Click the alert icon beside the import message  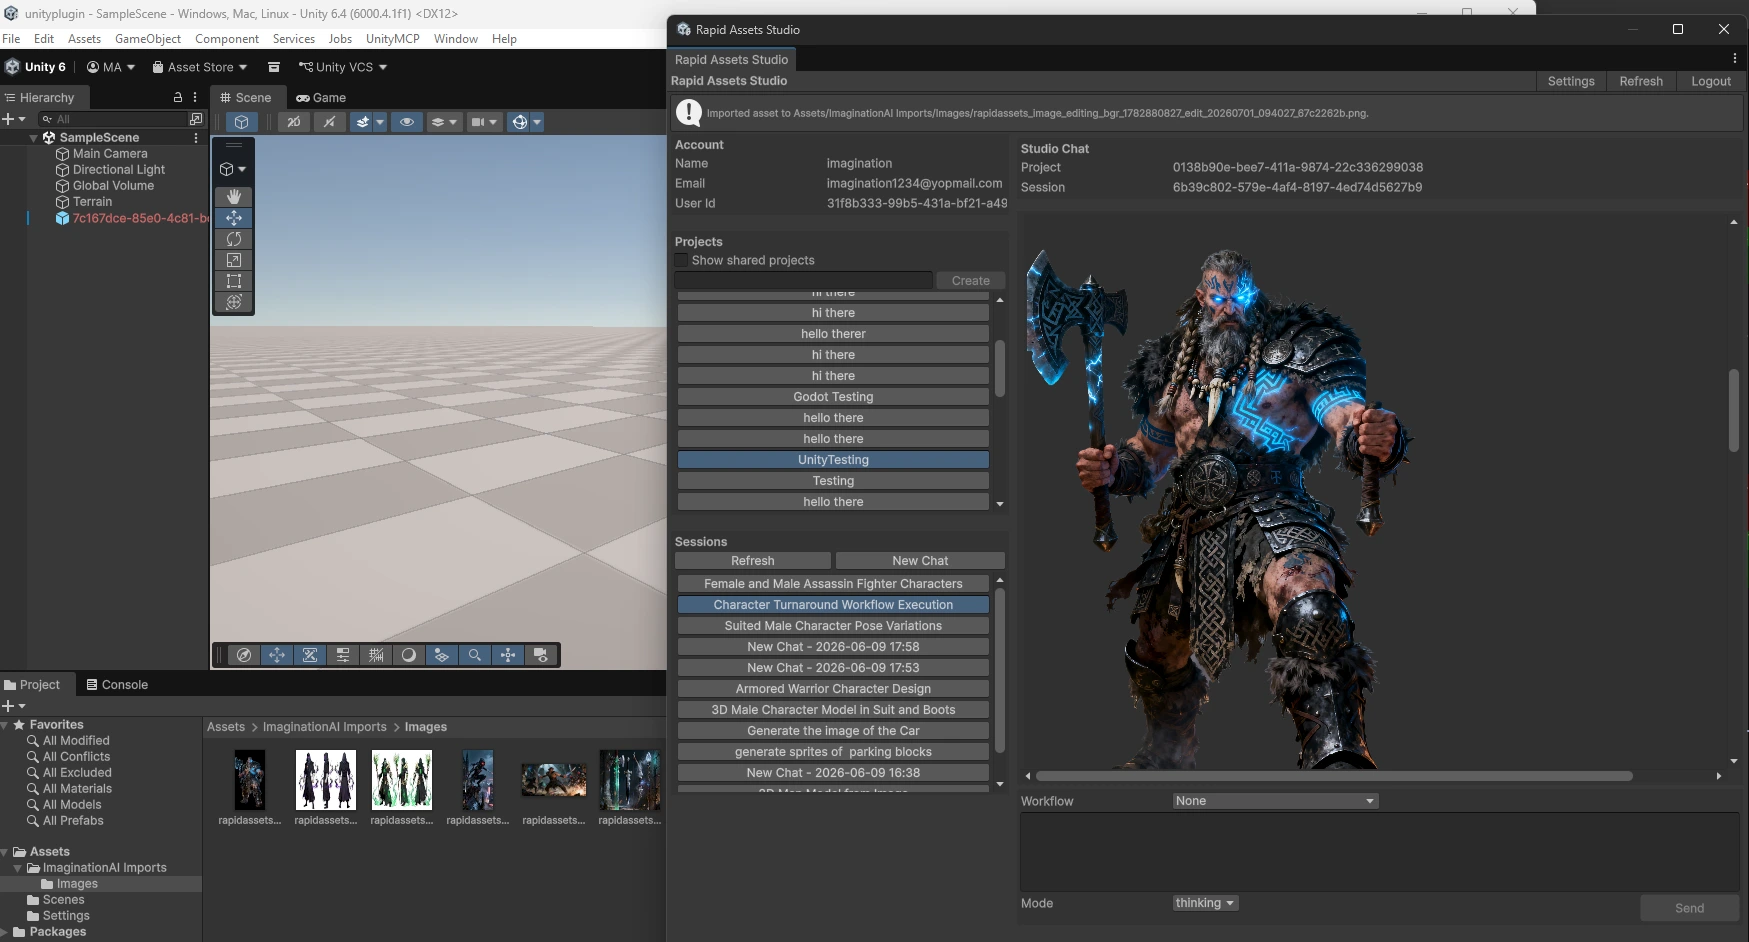pos(689,113)
